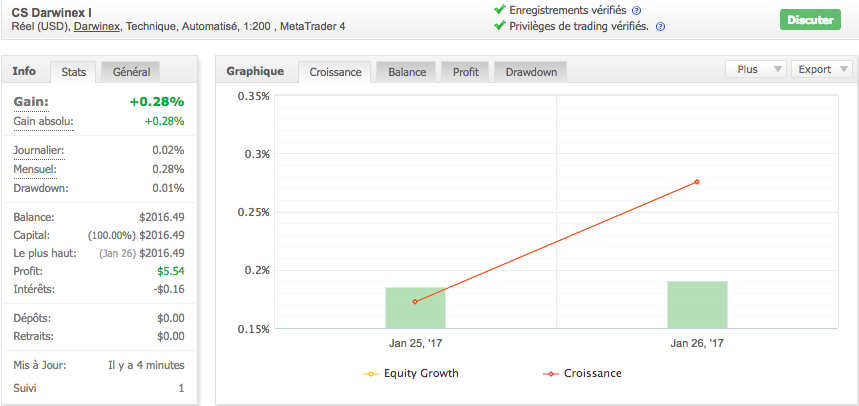Image resolution: width=859 pixels, height=406 pixels.
Task: View the Drawdown chart tab
Action: (x=531, y=72)
